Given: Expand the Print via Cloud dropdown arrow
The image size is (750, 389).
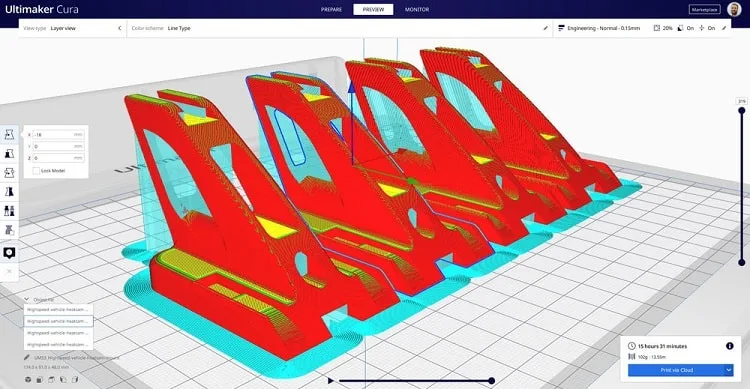Looking at the screenshot, I should coord(728,370).
